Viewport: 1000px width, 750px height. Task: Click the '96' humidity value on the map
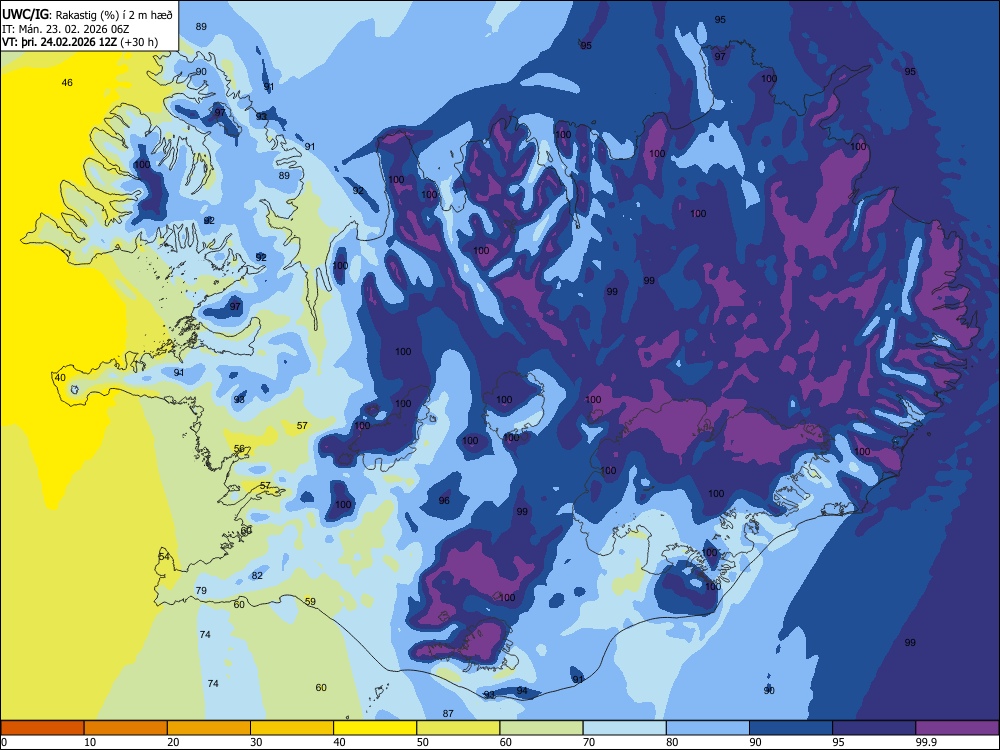pos(444,501)
